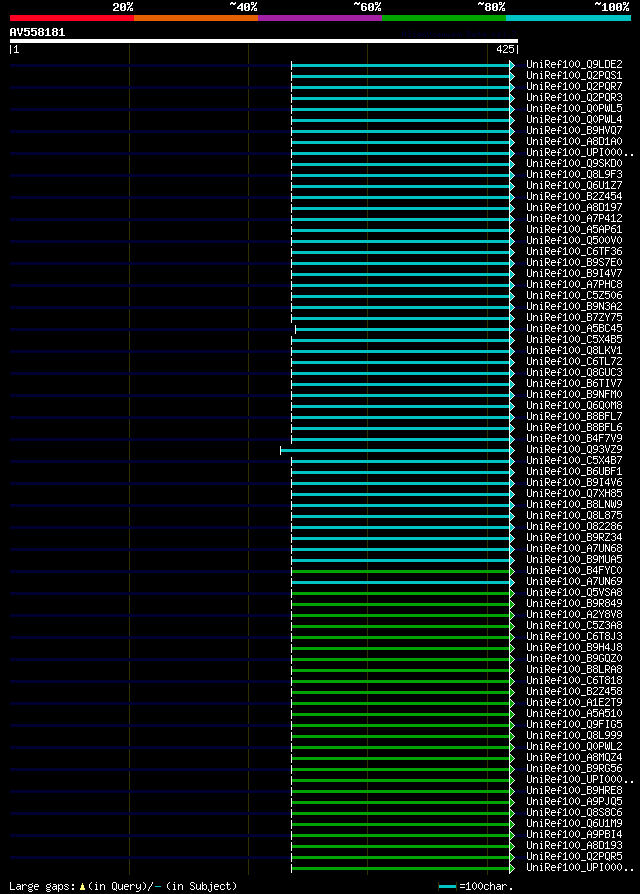Select the UniRef100_A5BC45 label
The width and height of the screenshot is (640, 894).
click(574, 328)
